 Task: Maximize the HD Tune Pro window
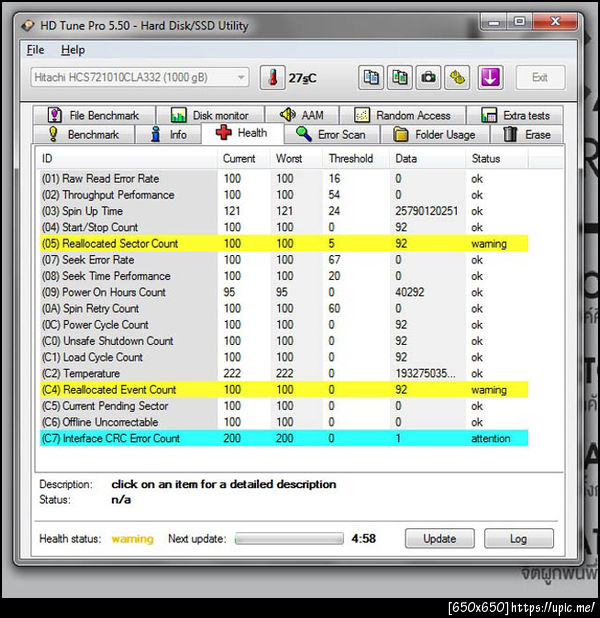pos(519,22)
